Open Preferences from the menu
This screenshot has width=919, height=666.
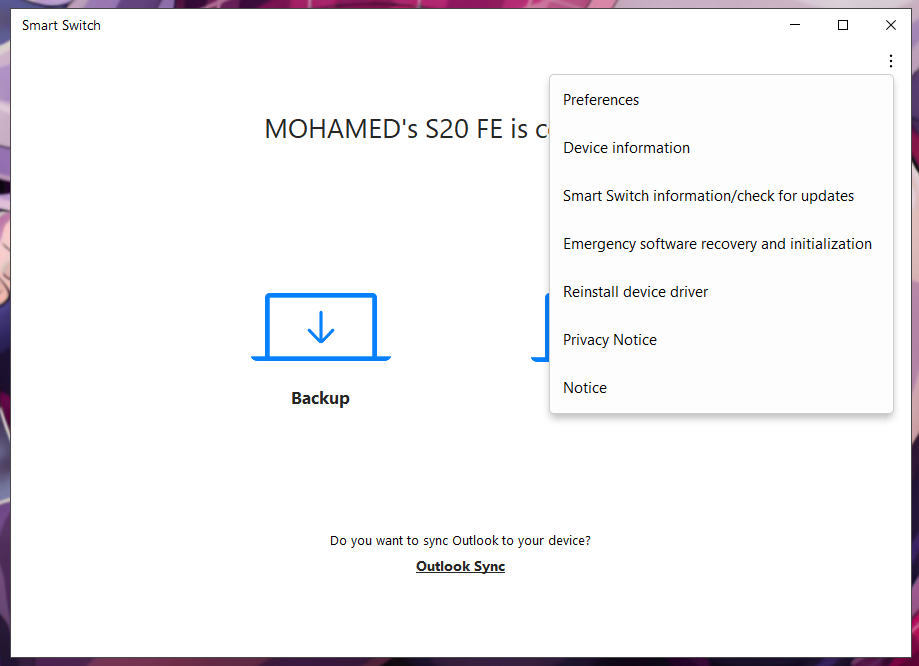coord(721,100)
